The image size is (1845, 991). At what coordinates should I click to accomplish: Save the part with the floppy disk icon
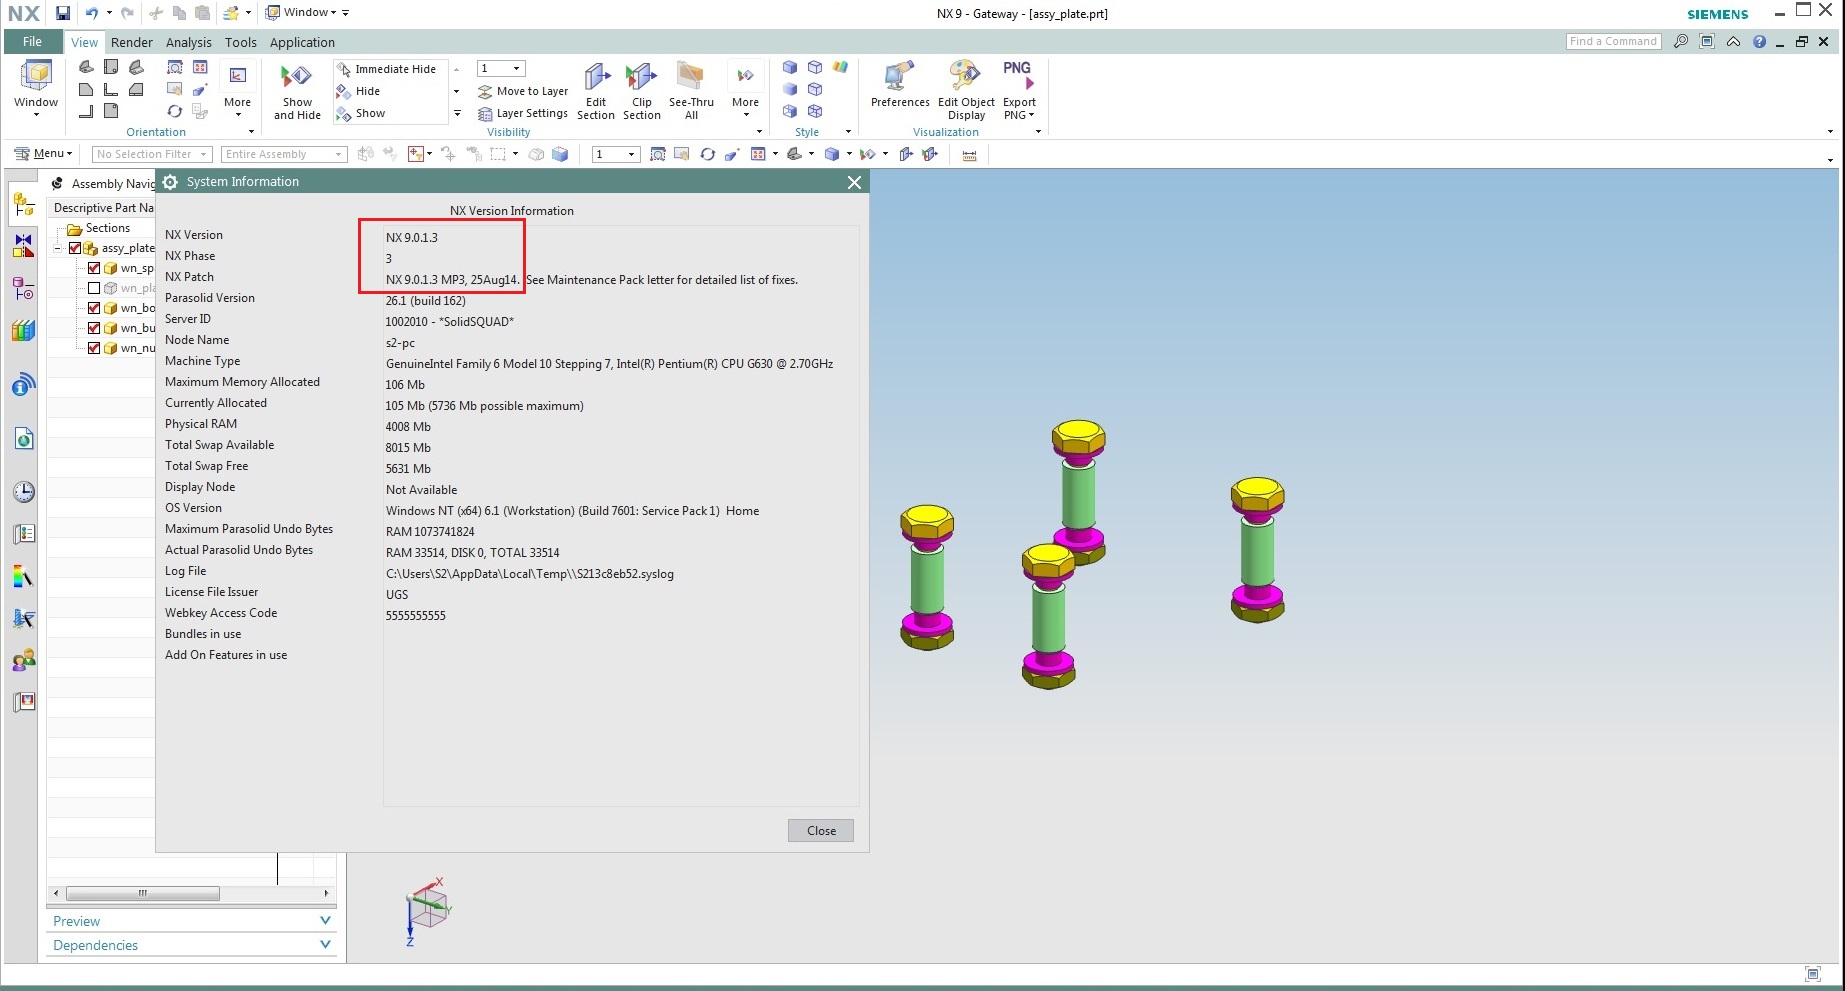[x=63, y=13]
